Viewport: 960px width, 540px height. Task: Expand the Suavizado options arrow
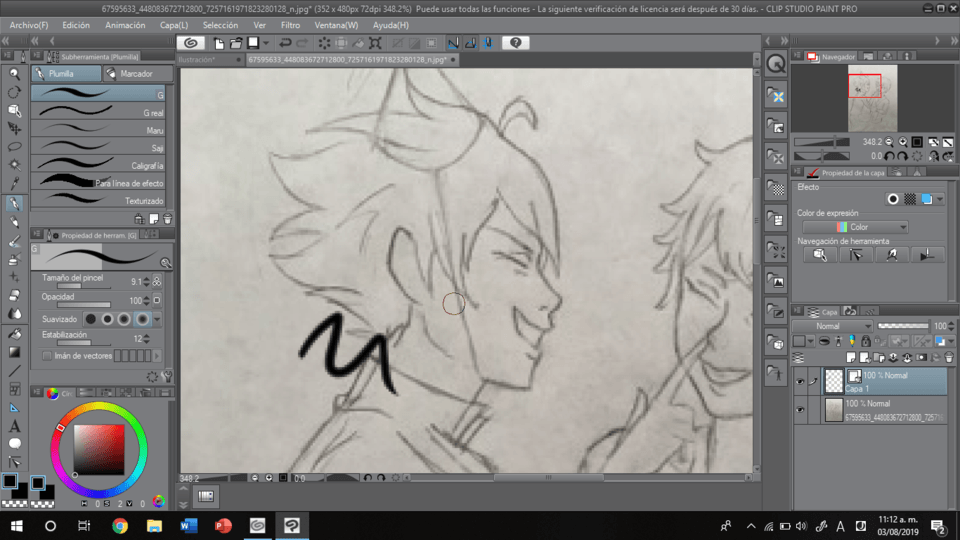click(157, 319)
